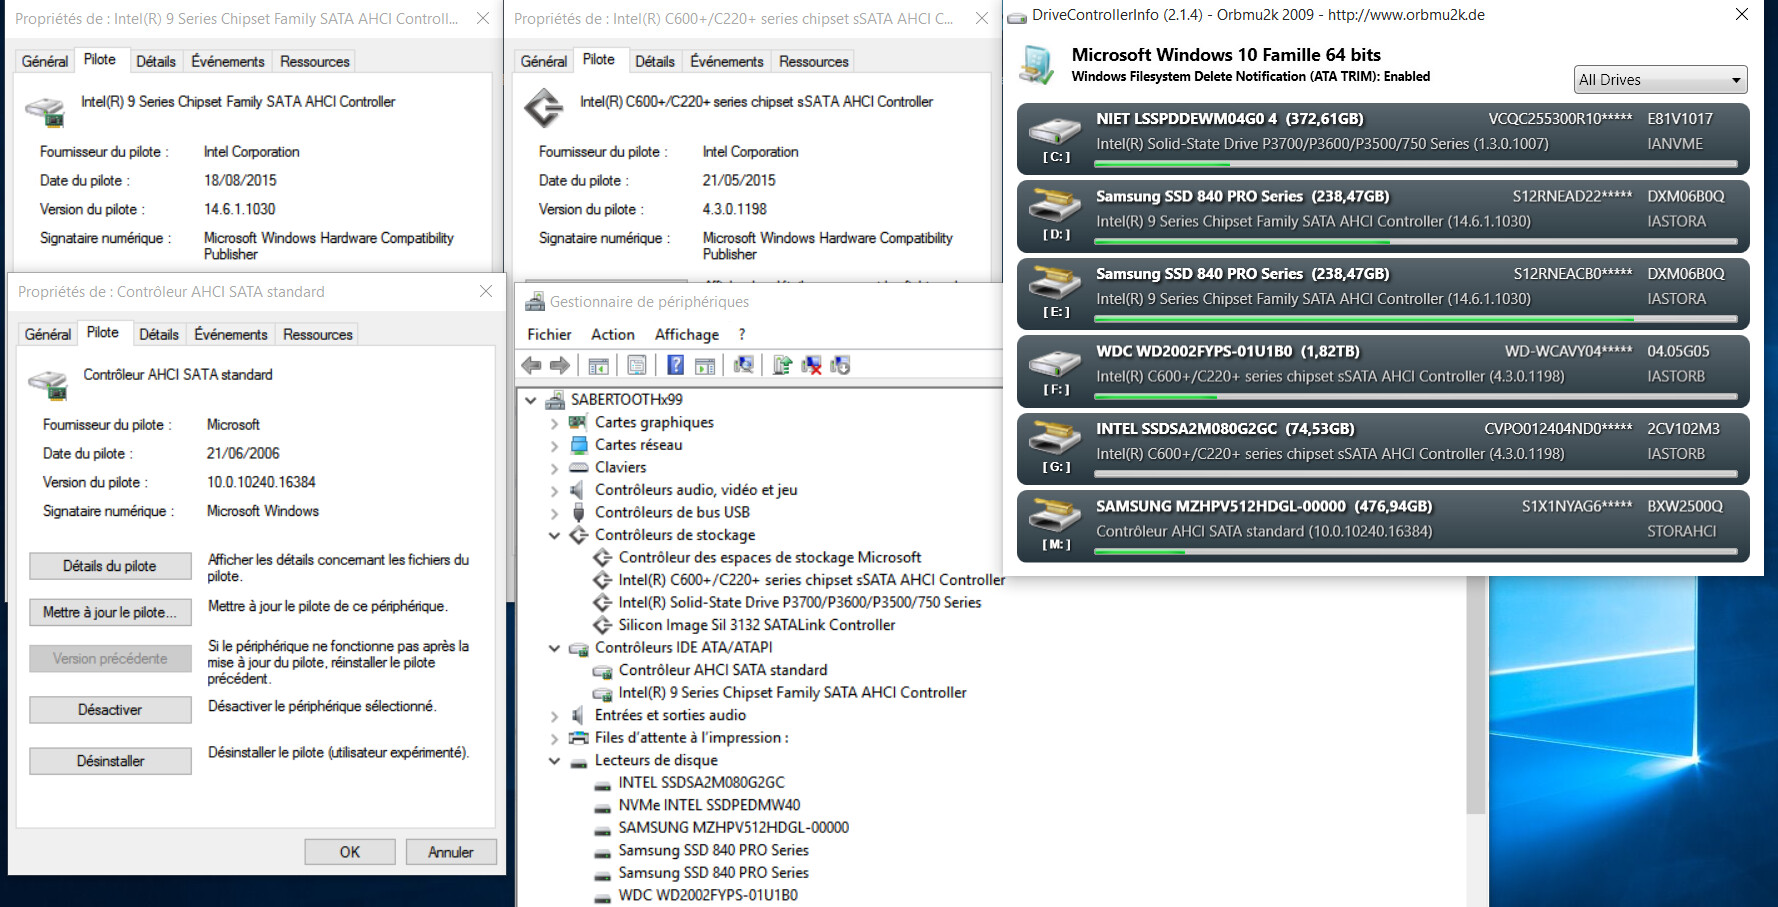Click the E: drive icon in DriveControllerInfo
This screenshot has height=907, width=1778.
point(1056,284)
